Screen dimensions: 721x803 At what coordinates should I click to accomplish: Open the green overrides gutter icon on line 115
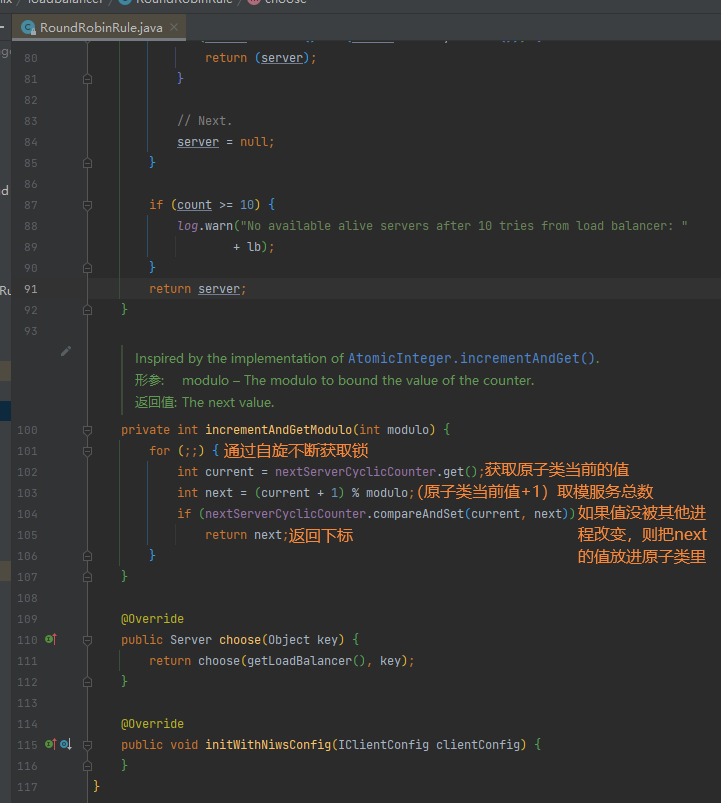tap(51, 744)
